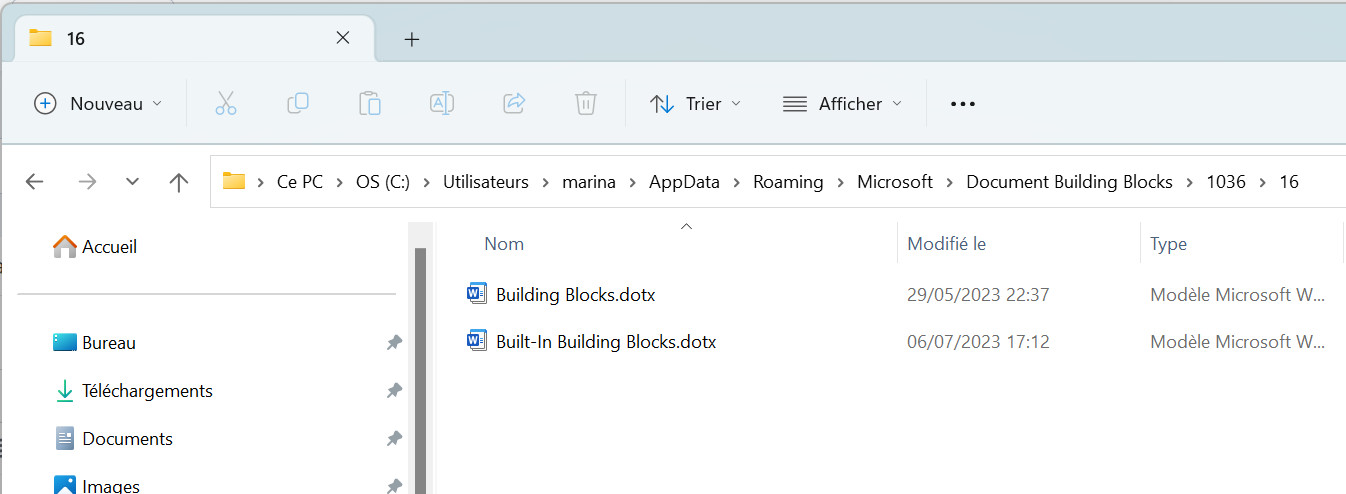1346x494 pixels.
Task: Navigate to Roaming in the address path
Action: (788, 181)
